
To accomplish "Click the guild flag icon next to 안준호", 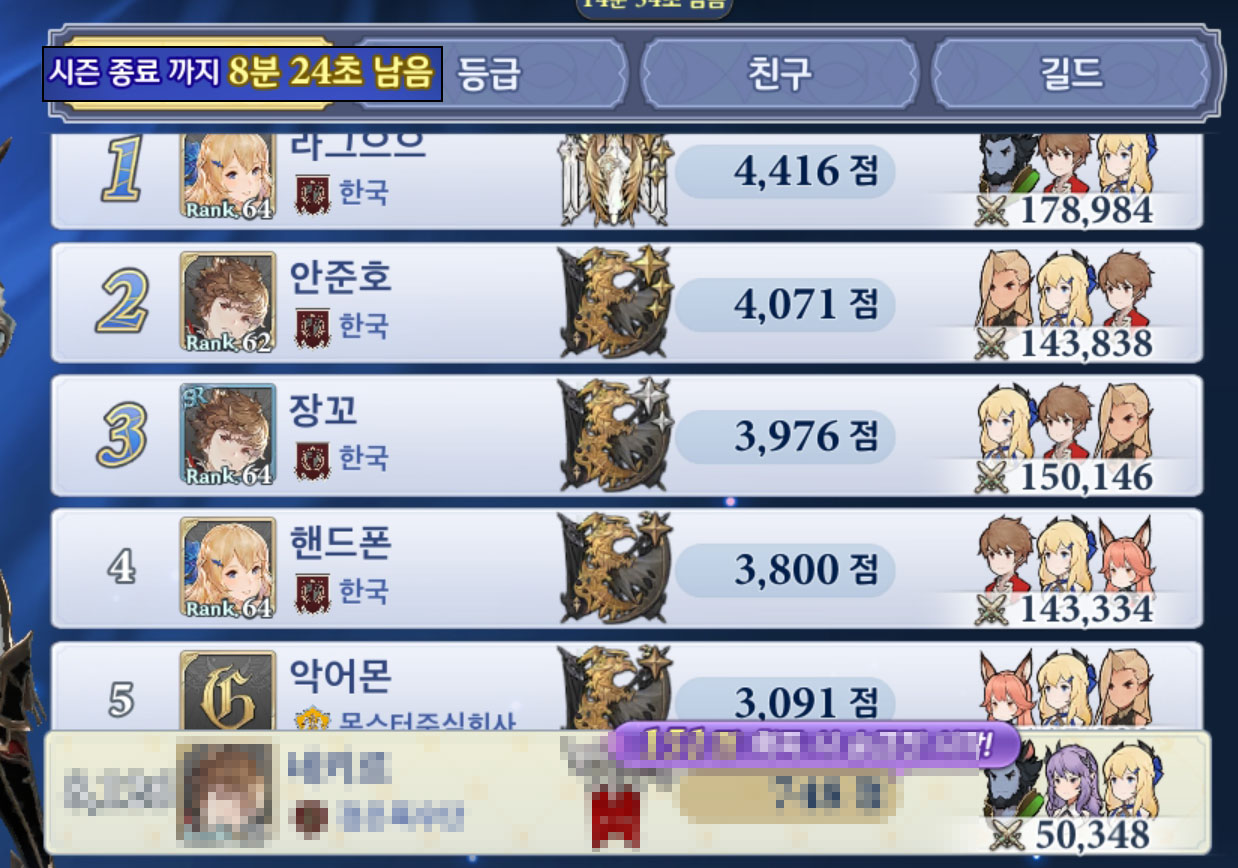I will pos(312,327).
